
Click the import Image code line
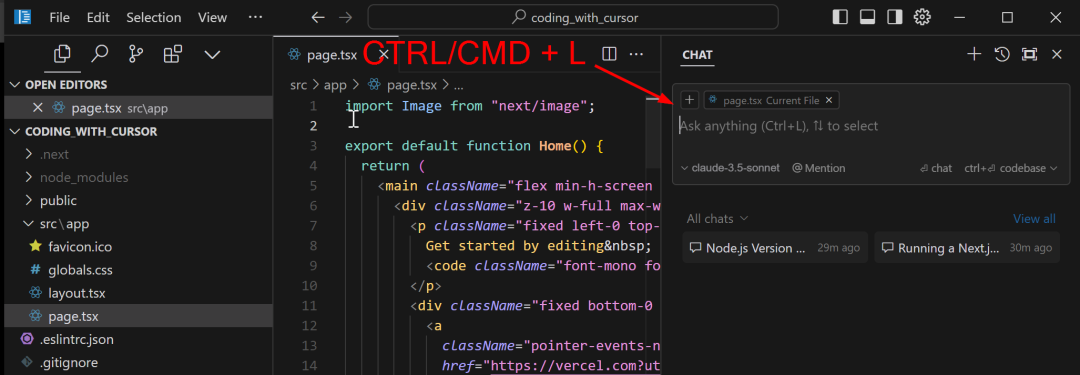[470, 105]
